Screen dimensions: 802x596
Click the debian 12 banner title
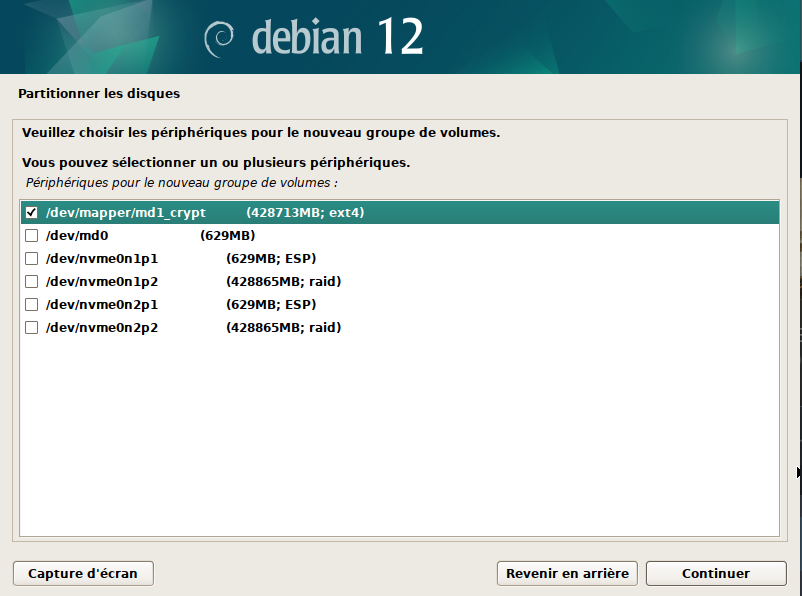pos(338,37)
